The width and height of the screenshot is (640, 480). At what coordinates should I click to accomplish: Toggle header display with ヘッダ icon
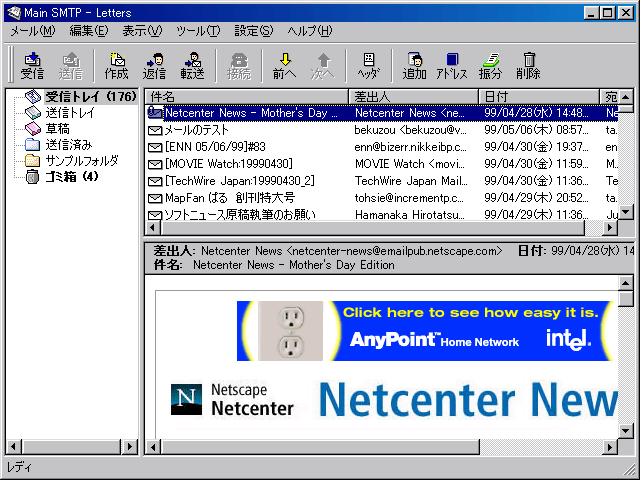(x=369, y=66)
